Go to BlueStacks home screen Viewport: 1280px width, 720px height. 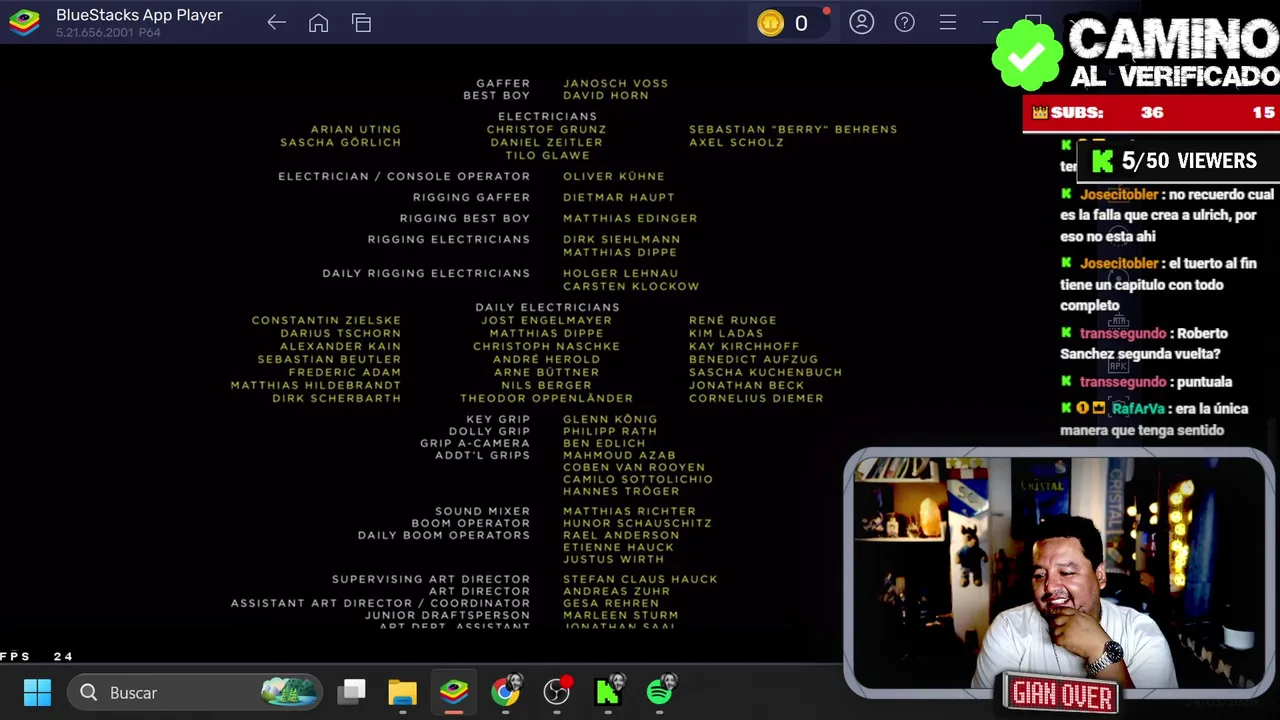coord(319,23)
